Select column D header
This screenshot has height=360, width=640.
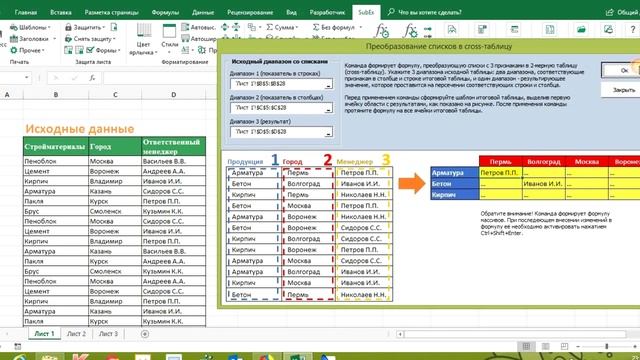coord(173,95)
